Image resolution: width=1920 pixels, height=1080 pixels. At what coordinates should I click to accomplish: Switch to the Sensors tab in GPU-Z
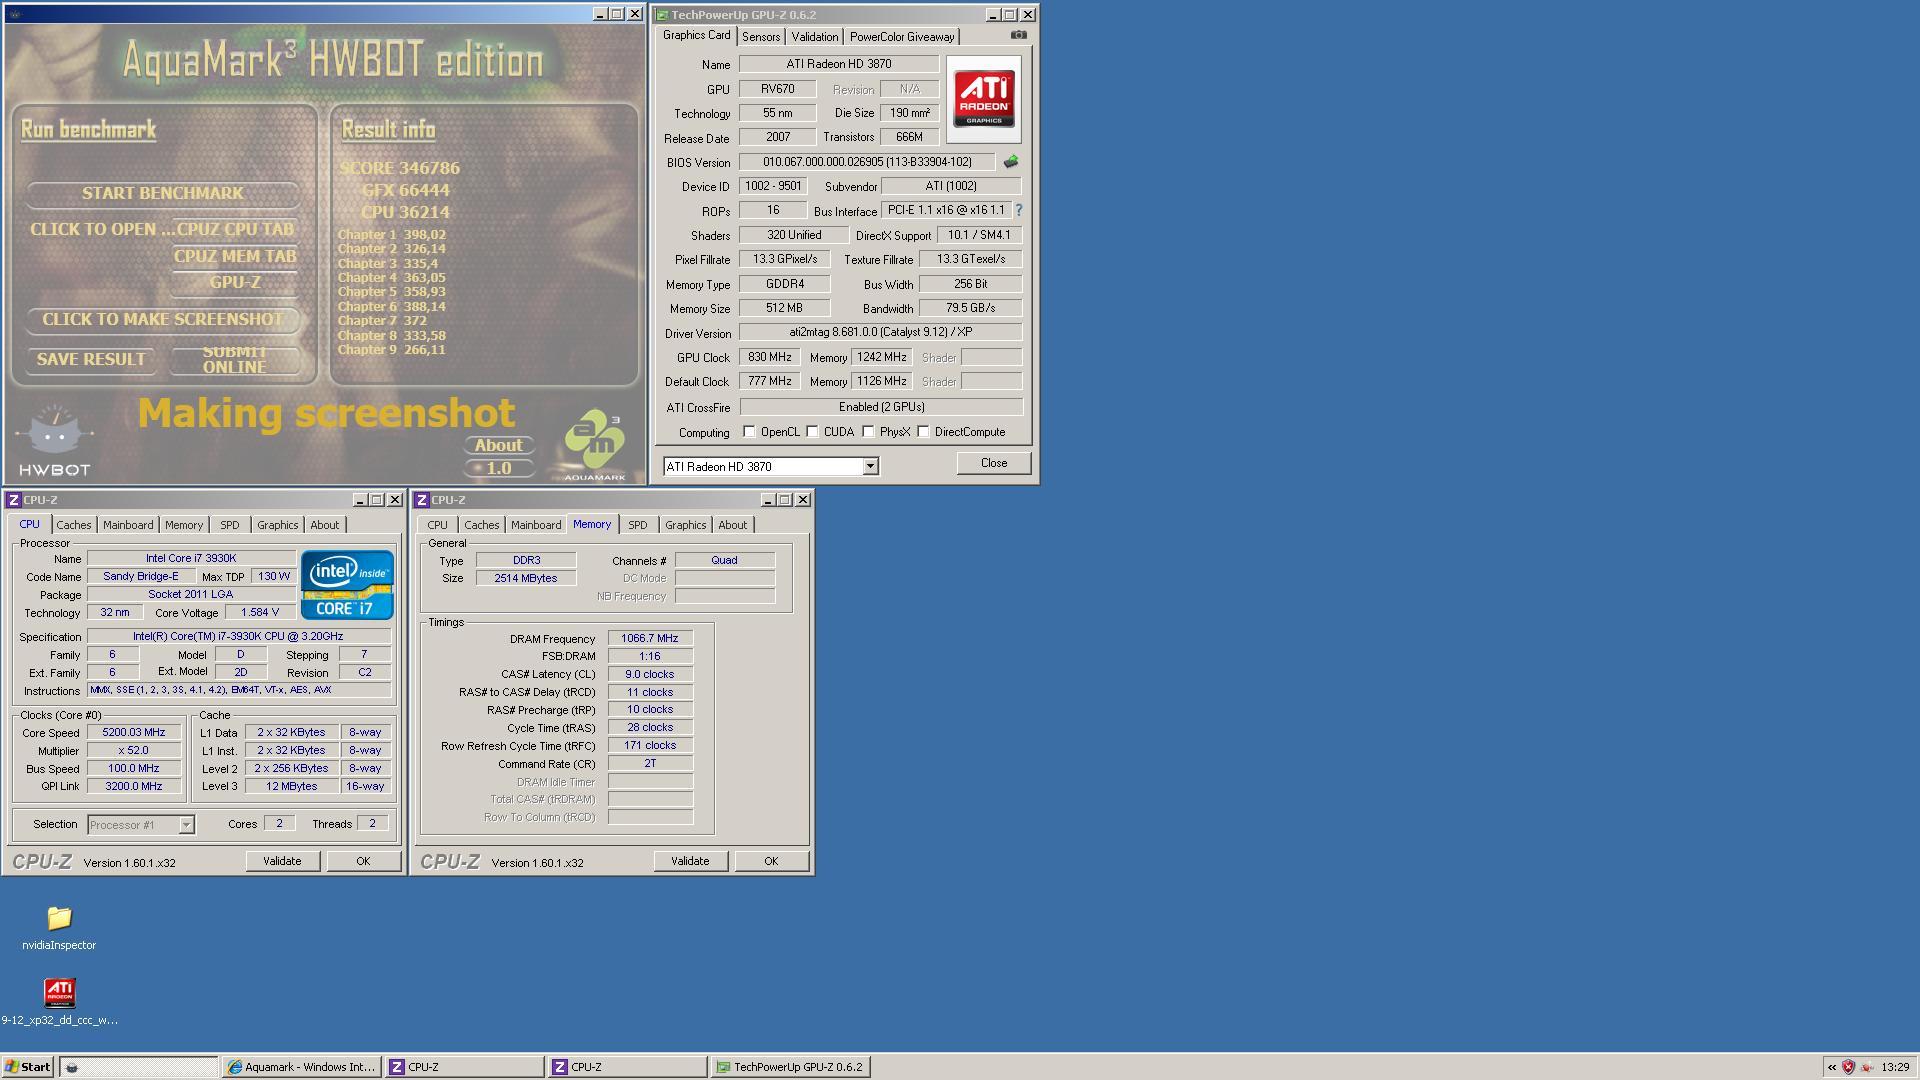click(761, 37)
